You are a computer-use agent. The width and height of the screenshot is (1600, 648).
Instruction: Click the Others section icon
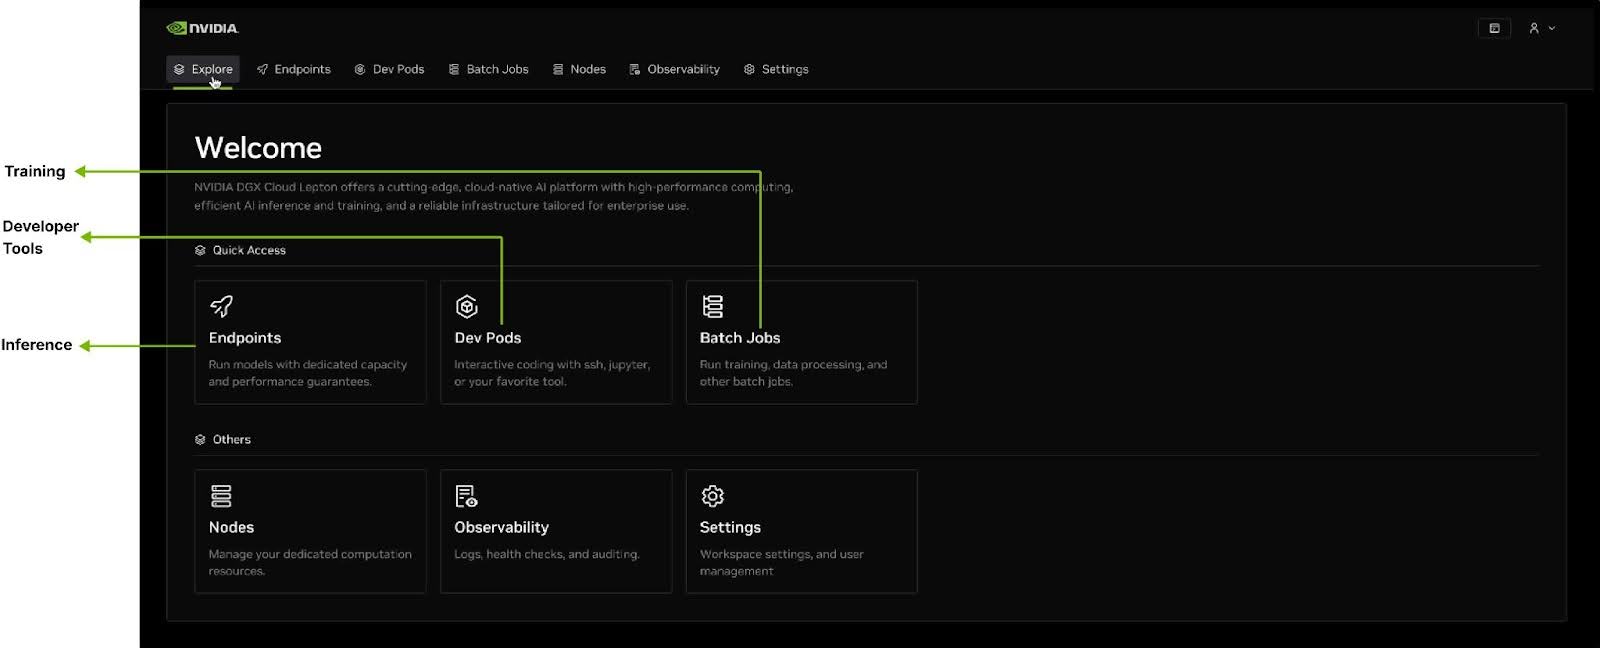(200, 439)
